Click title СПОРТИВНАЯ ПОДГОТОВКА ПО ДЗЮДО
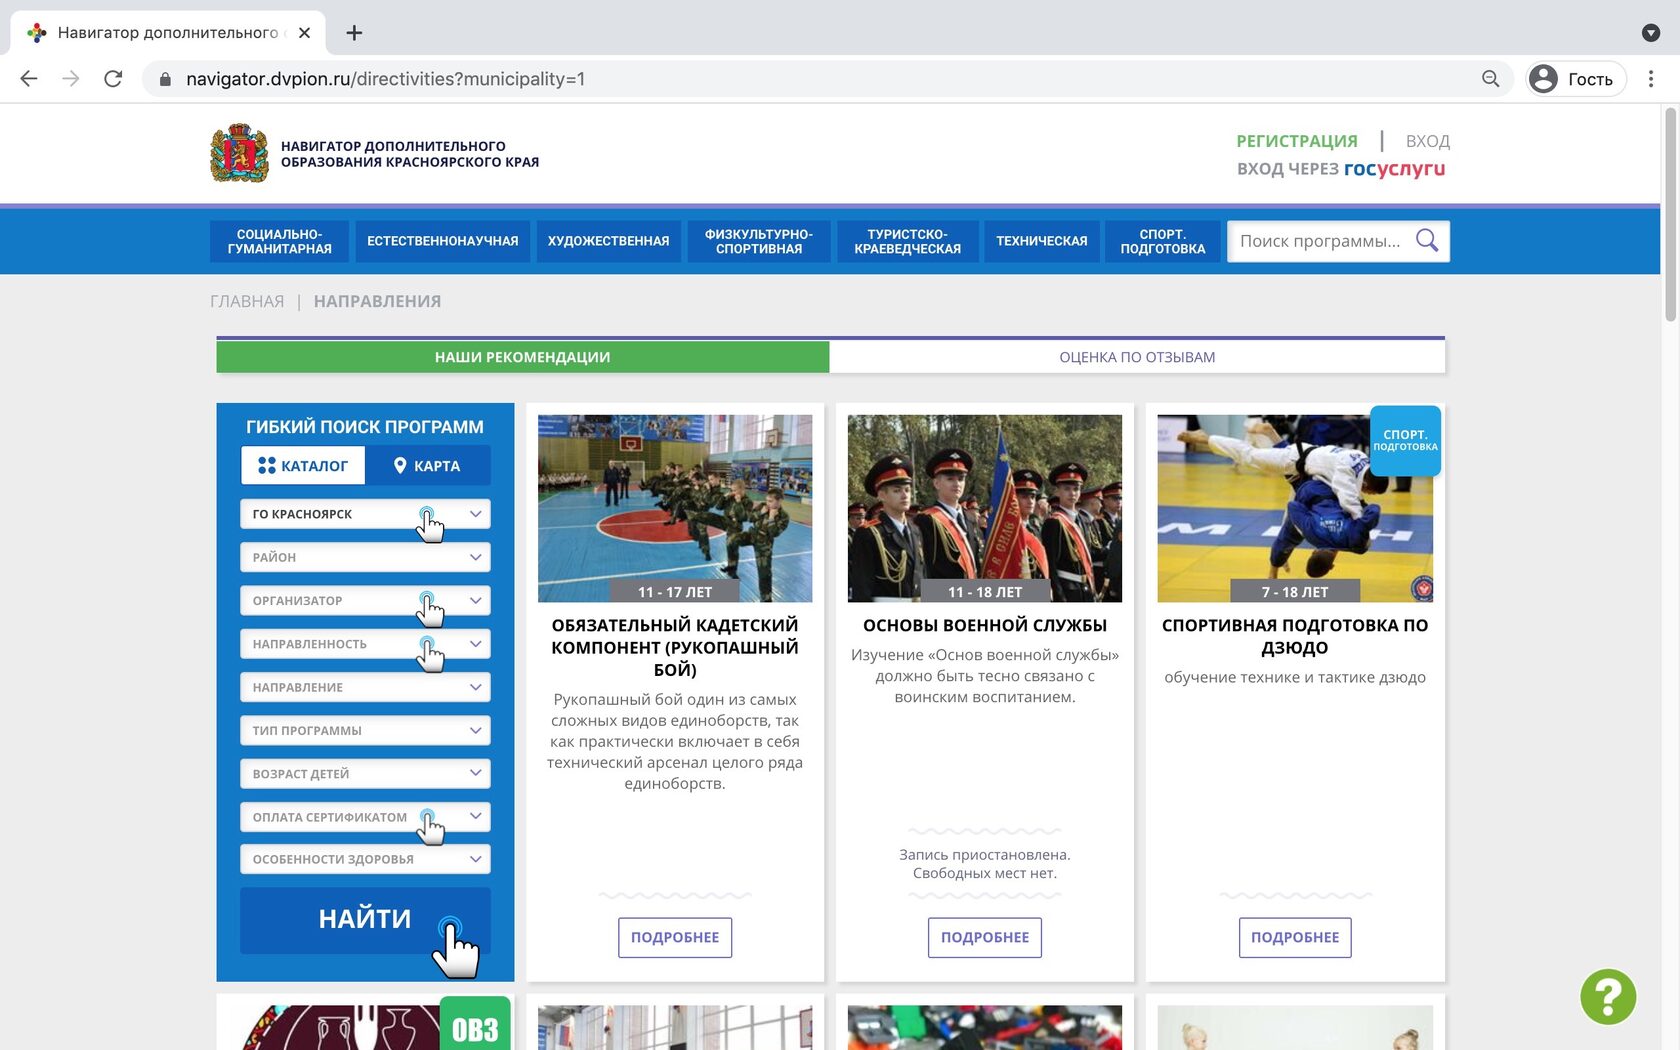1680x1050 pixels. (1295, 636)
